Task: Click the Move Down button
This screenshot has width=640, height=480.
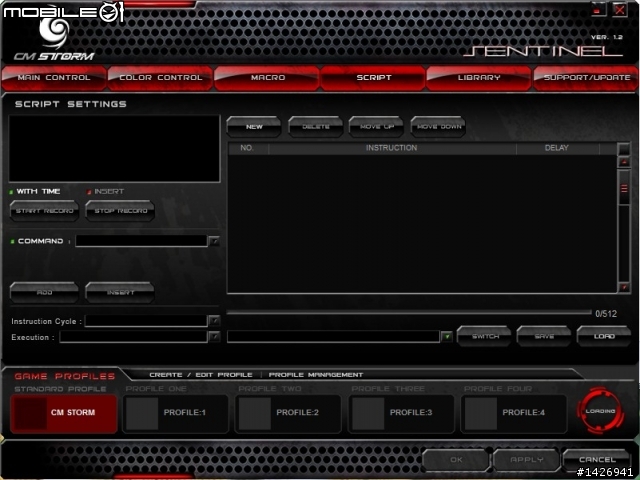Action: coord(438,127)
